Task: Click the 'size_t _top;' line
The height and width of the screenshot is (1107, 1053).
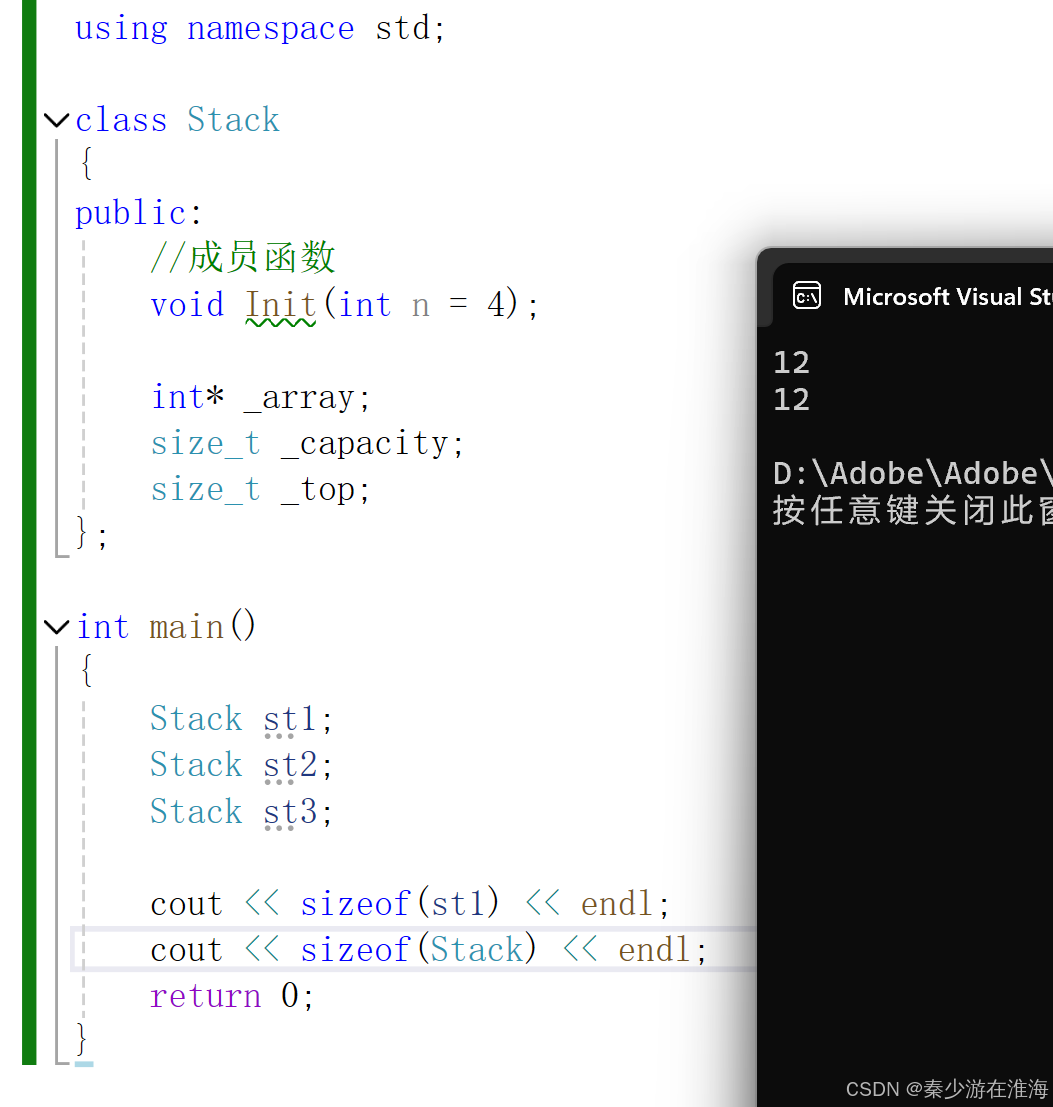Action: [x=260, y=490]
